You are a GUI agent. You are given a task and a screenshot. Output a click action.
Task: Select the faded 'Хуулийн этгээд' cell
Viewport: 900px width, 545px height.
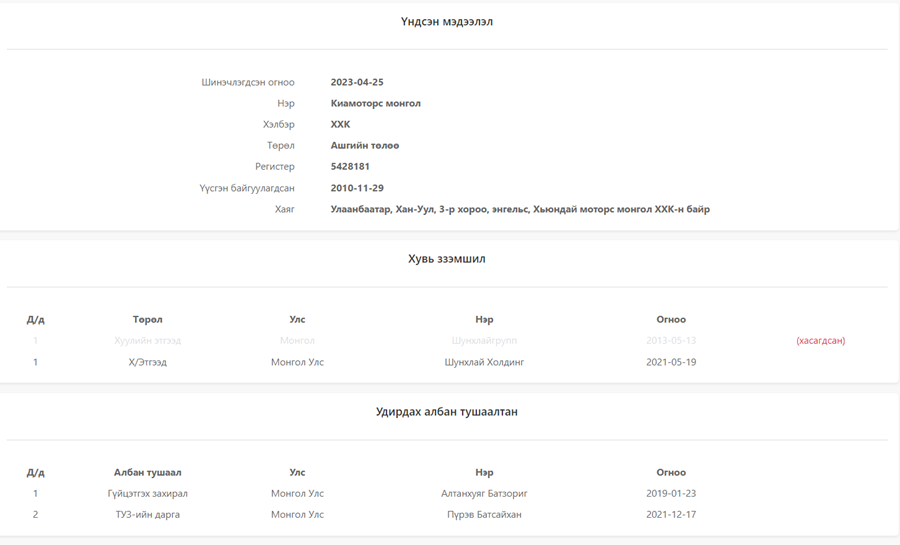148,341
